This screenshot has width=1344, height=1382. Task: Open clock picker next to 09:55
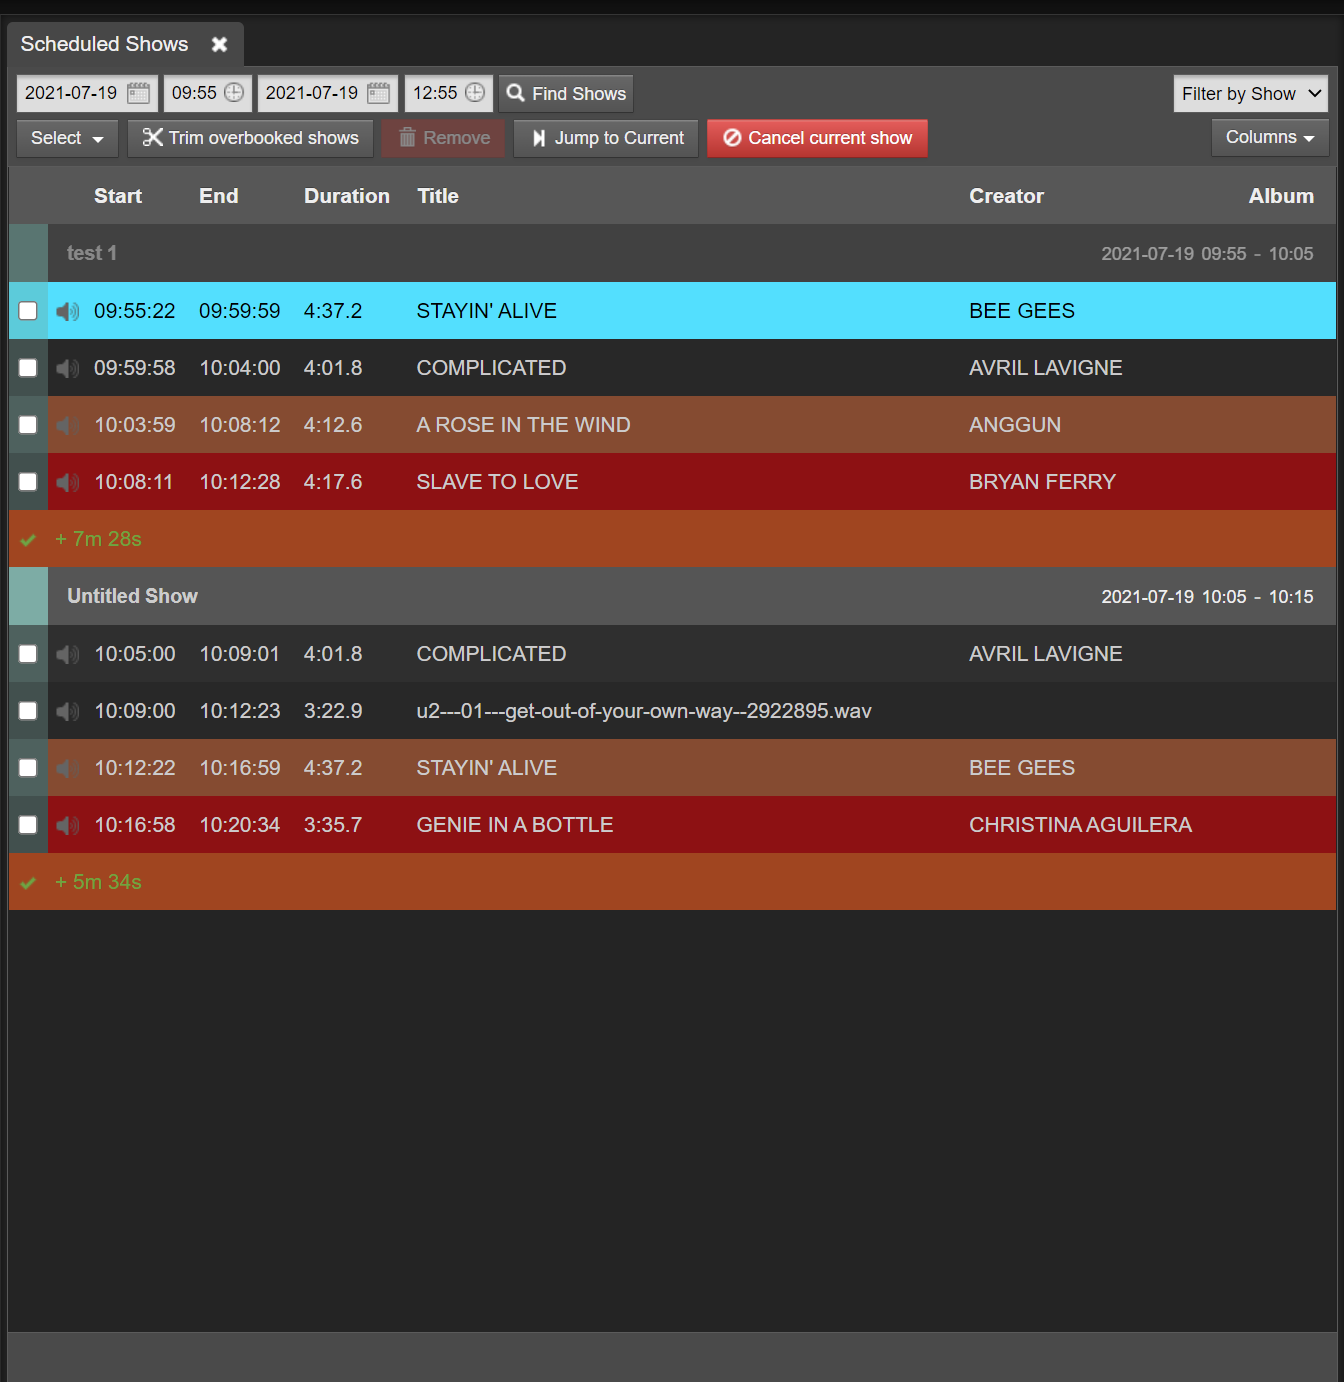point(234,93)
